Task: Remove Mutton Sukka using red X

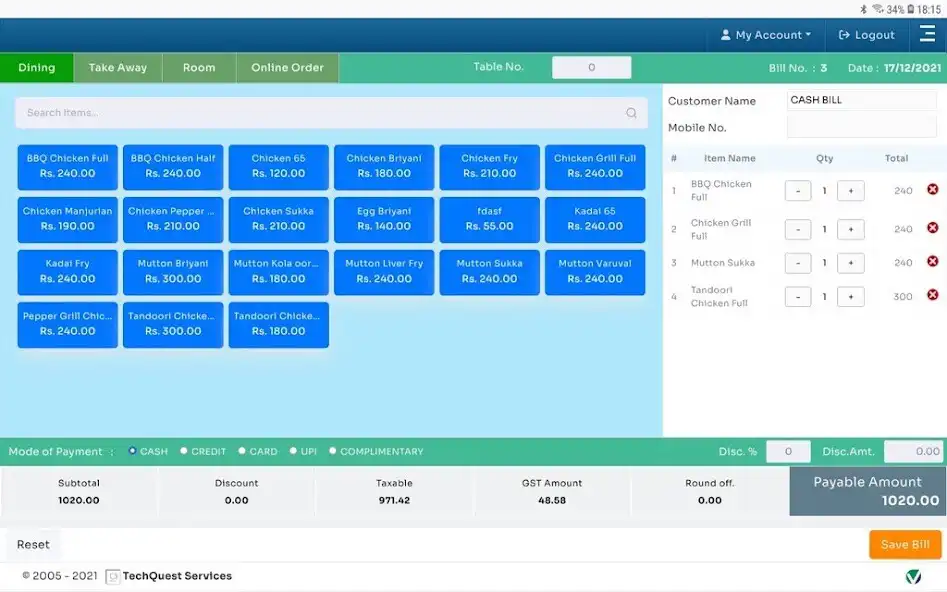Action: pyautogui.click(x=933, y=262)
